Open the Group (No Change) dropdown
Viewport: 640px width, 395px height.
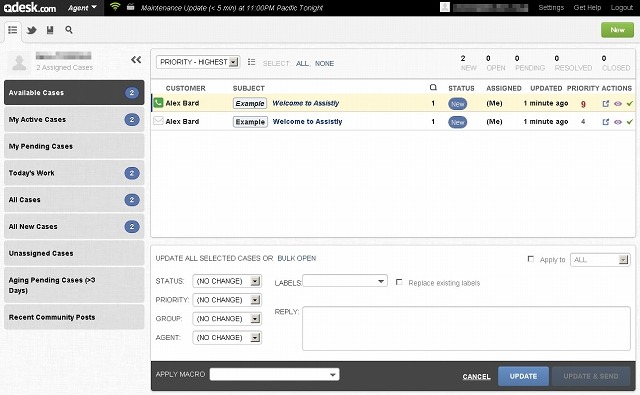click(x=227, y=319)
